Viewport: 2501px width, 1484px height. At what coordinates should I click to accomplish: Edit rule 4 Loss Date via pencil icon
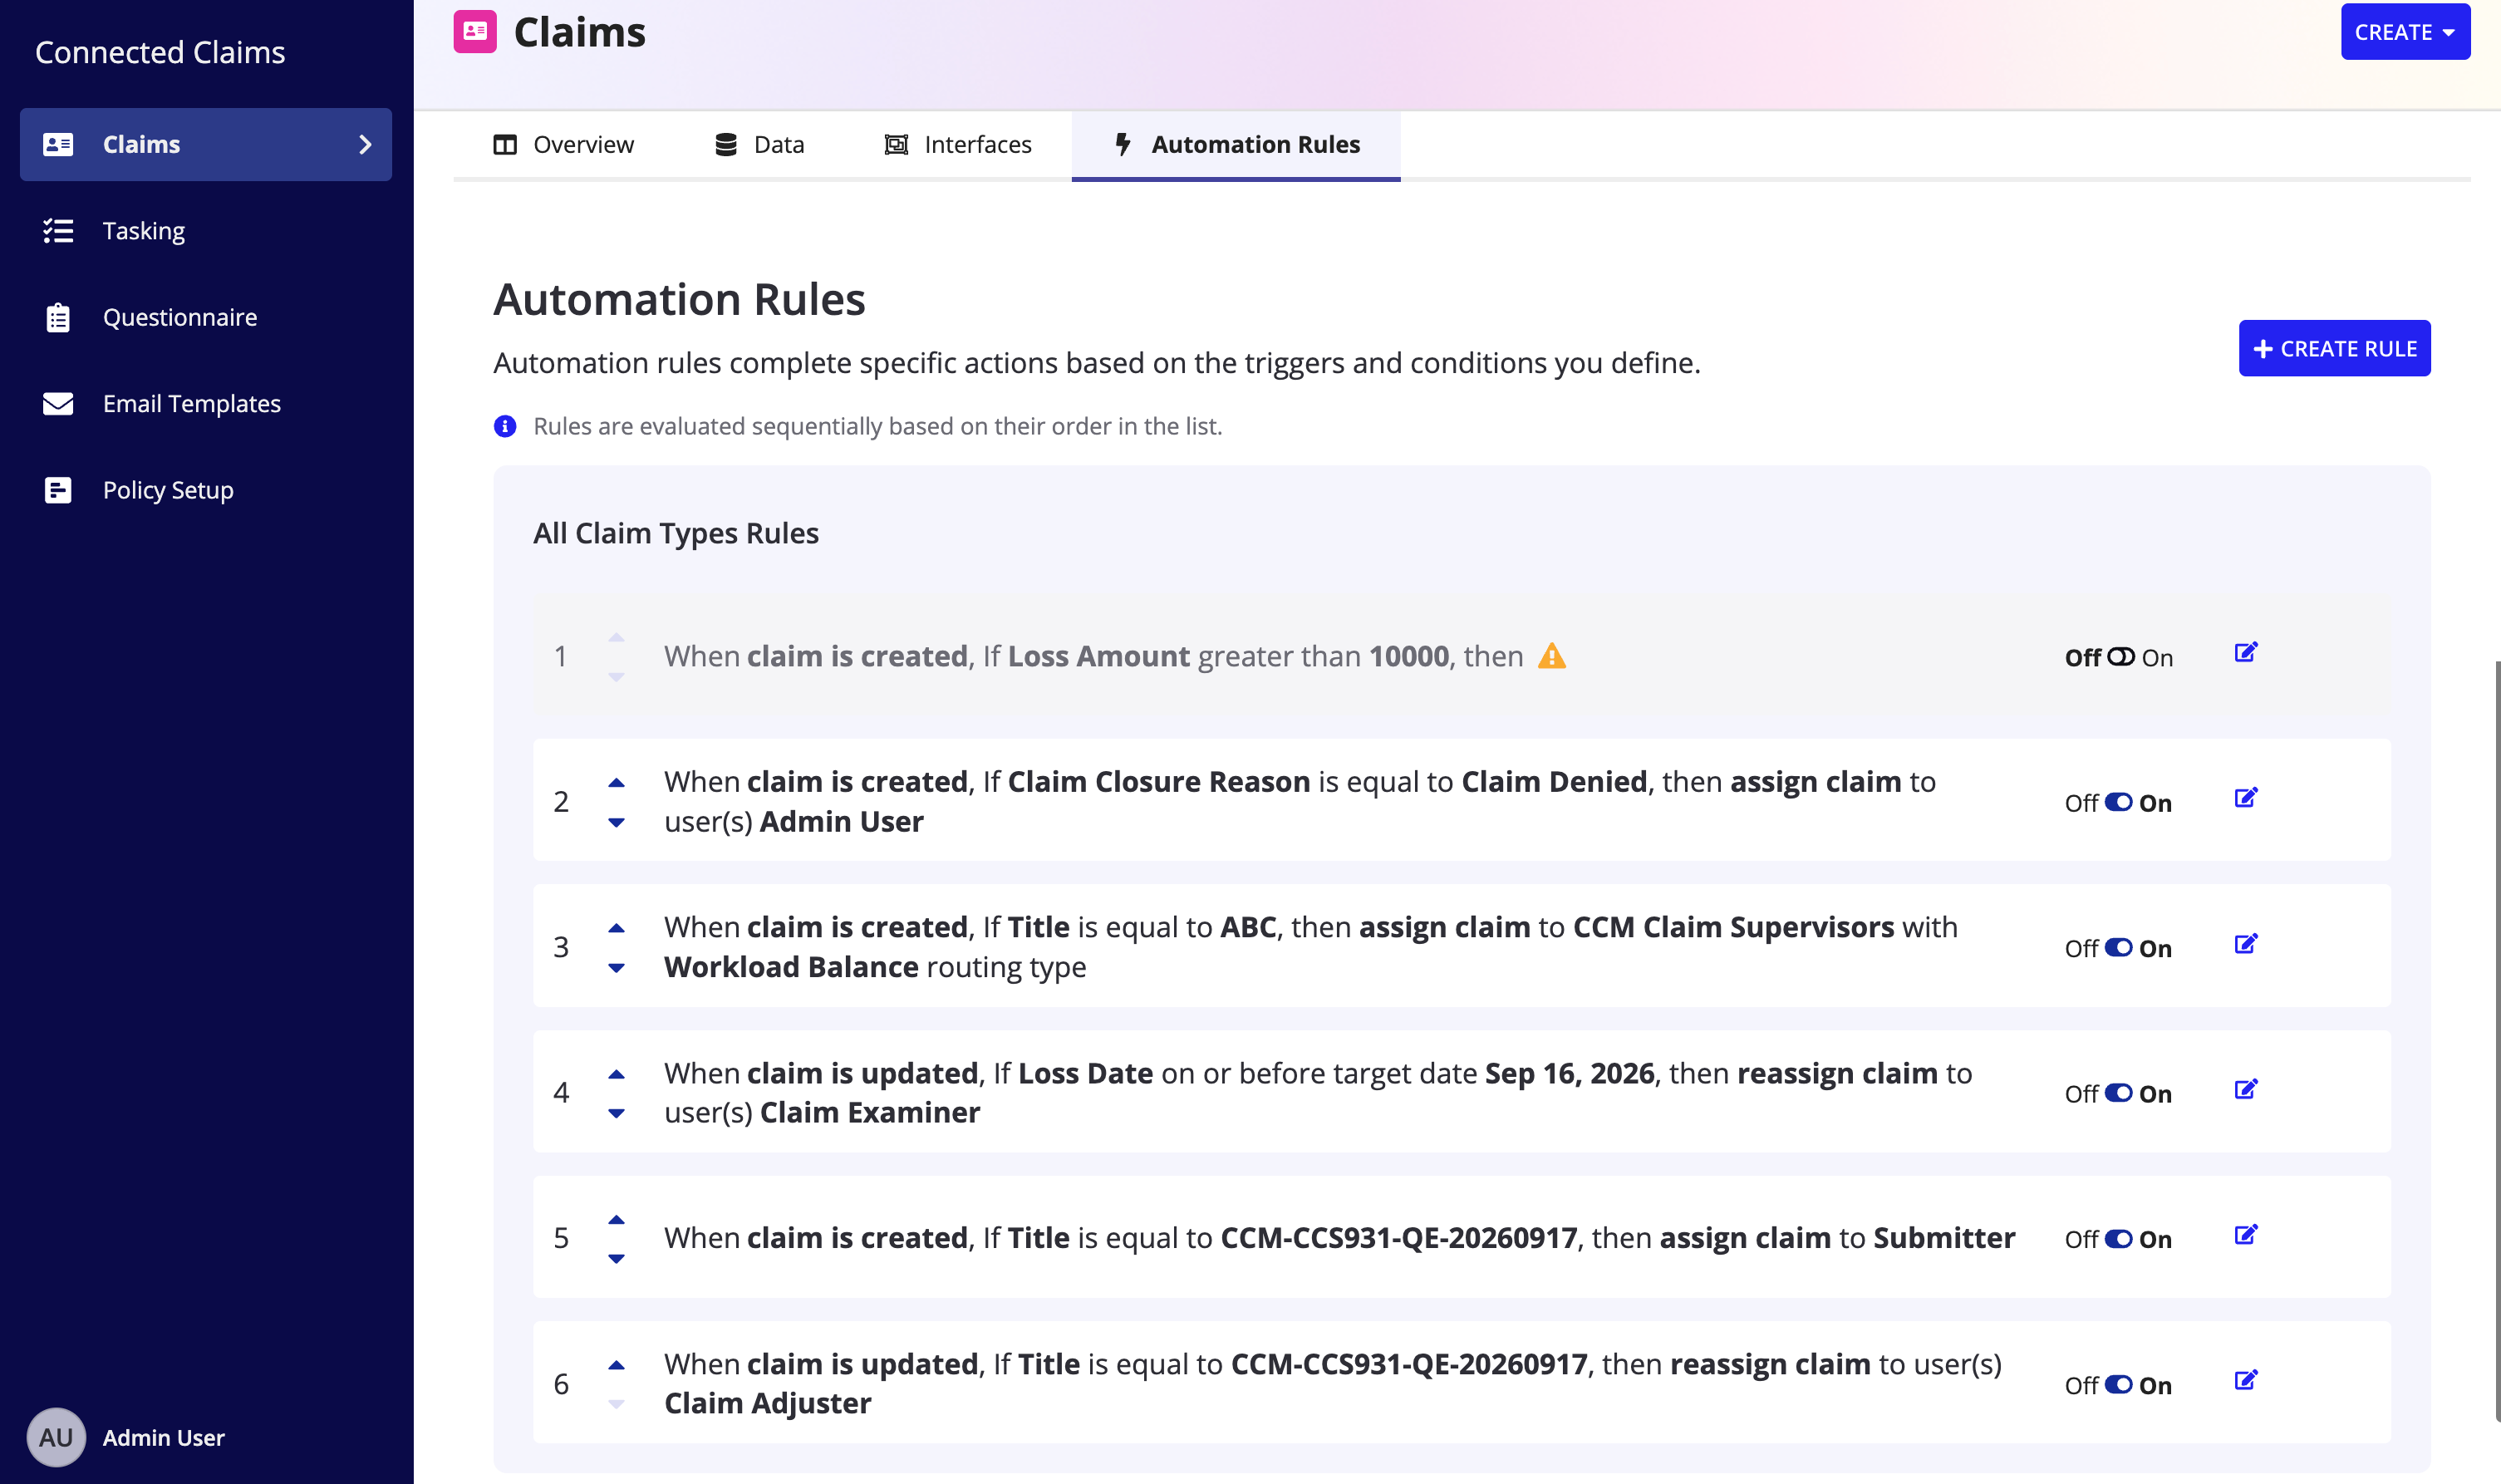tap(2246, 1089)
